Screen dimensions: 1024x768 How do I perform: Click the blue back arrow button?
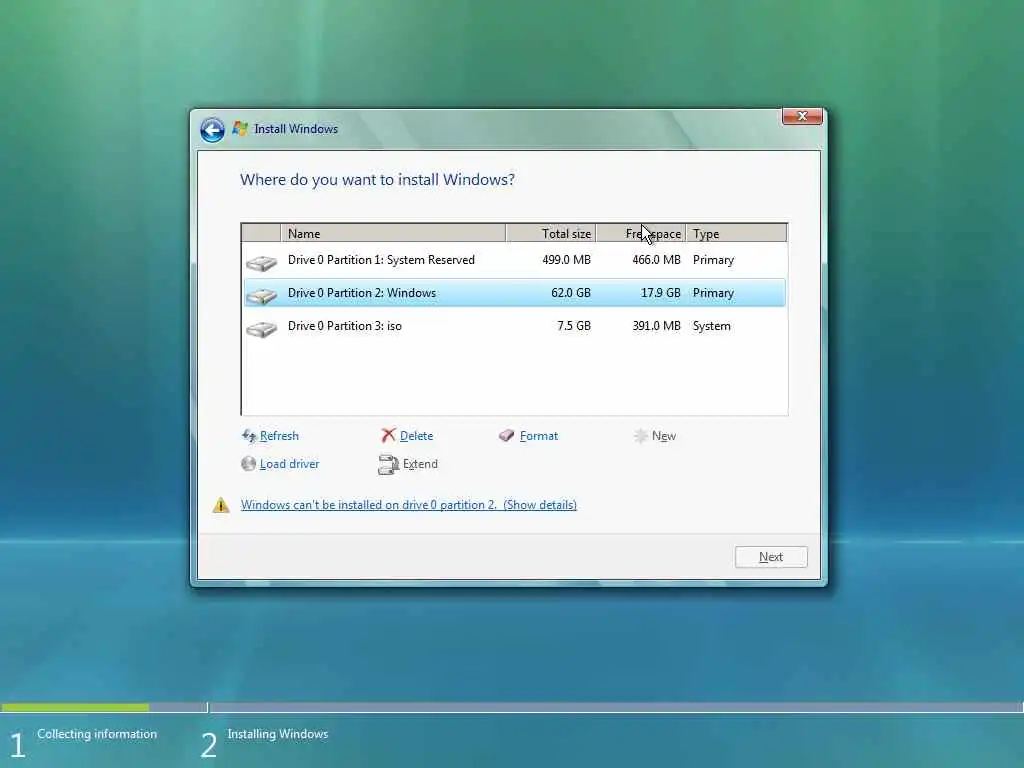212,129
